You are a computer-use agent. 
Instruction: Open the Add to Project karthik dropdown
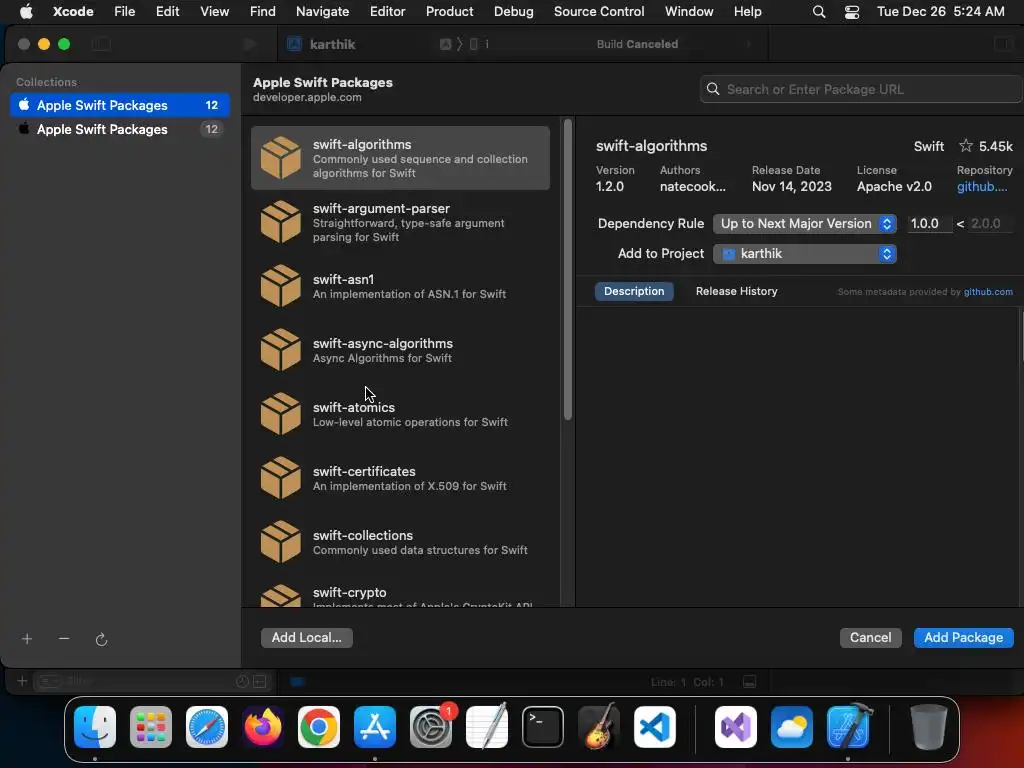click(x=805, y=253)
